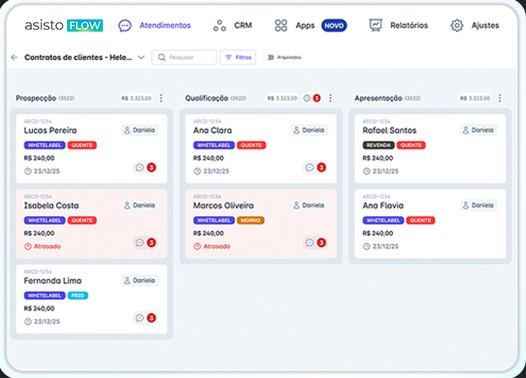
Task: Click the REVENDA tag on Rafael Santos
Action: [x=378, y=145]
